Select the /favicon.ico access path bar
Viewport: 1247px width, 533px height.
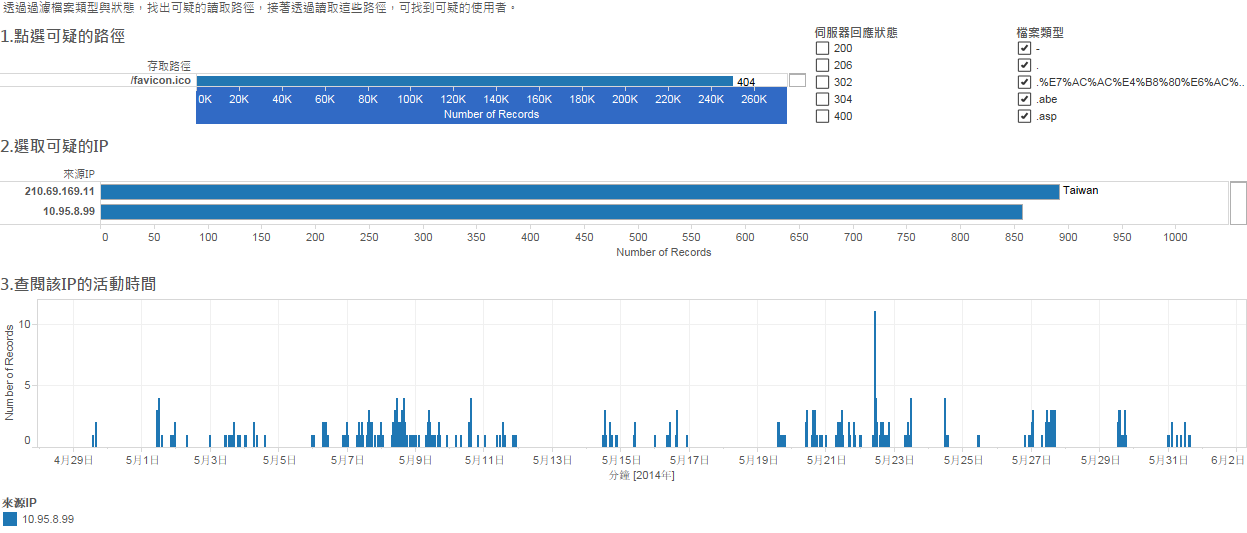point(465,81)
